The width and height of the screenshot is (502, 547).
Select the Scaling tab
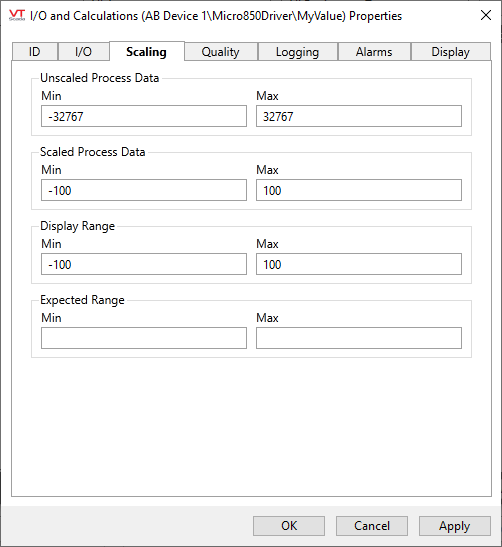tap(147, 51)
